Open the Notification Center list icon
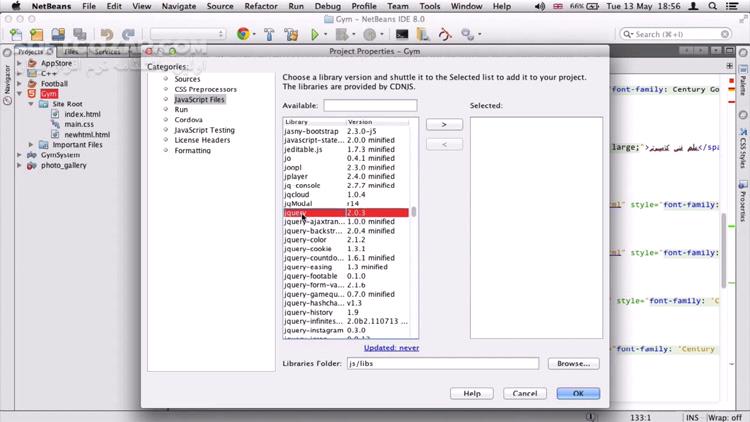This screenshot has height=422, width=750. pyautogui.click(x=731, y=6)
